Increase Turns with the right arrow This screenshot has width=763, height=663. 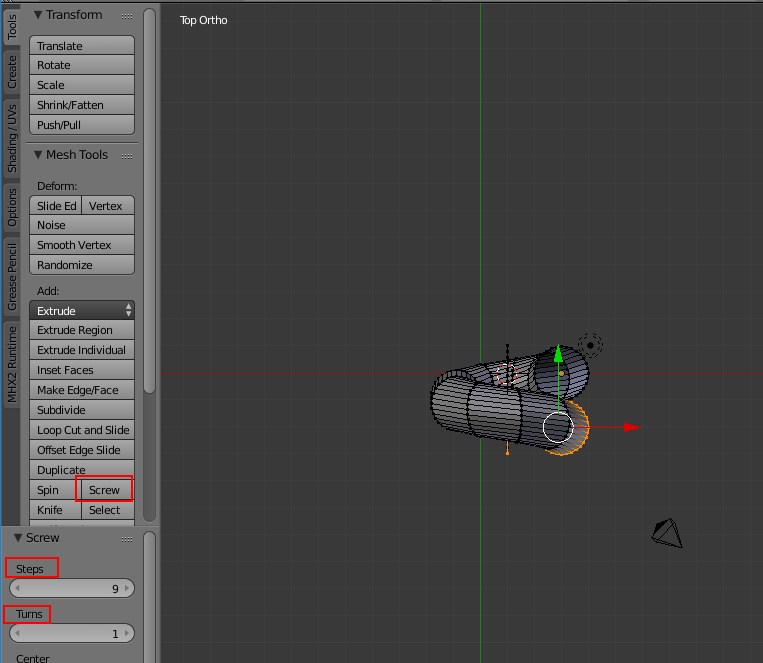tap(127, 634)
